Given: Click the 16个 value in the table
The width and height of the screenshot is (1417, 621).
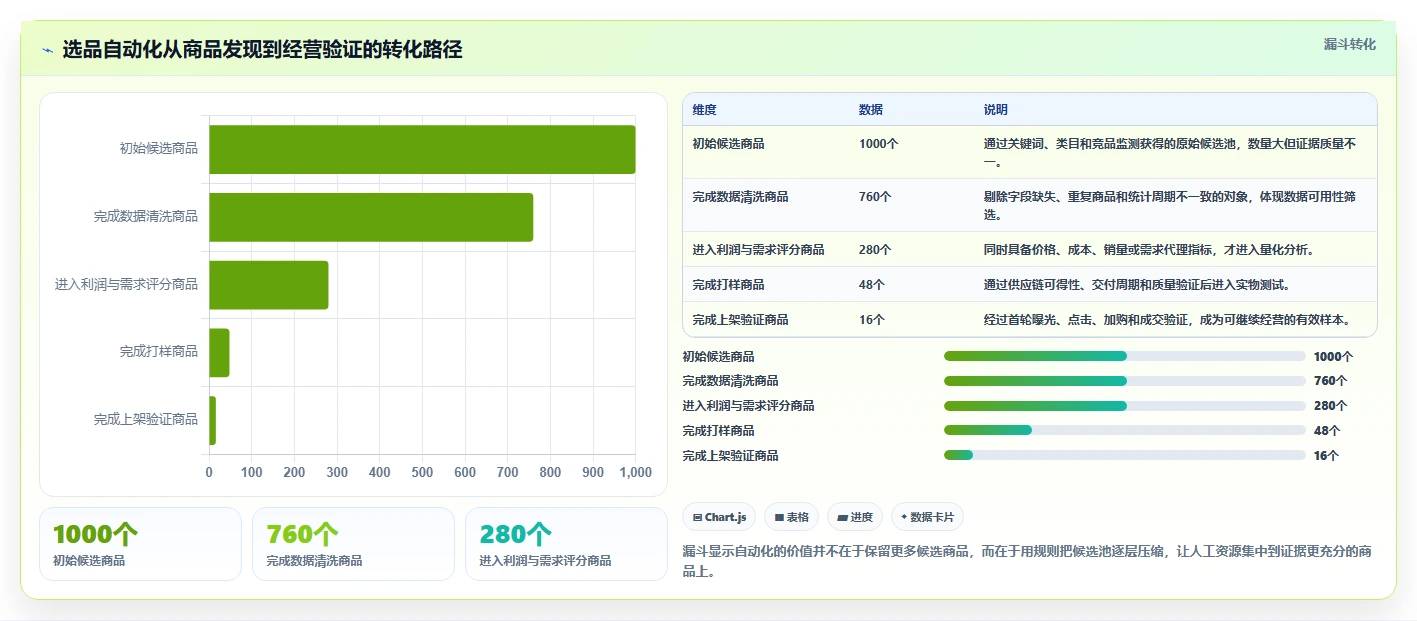Looking at the screenshot, I should pos(871,320).
